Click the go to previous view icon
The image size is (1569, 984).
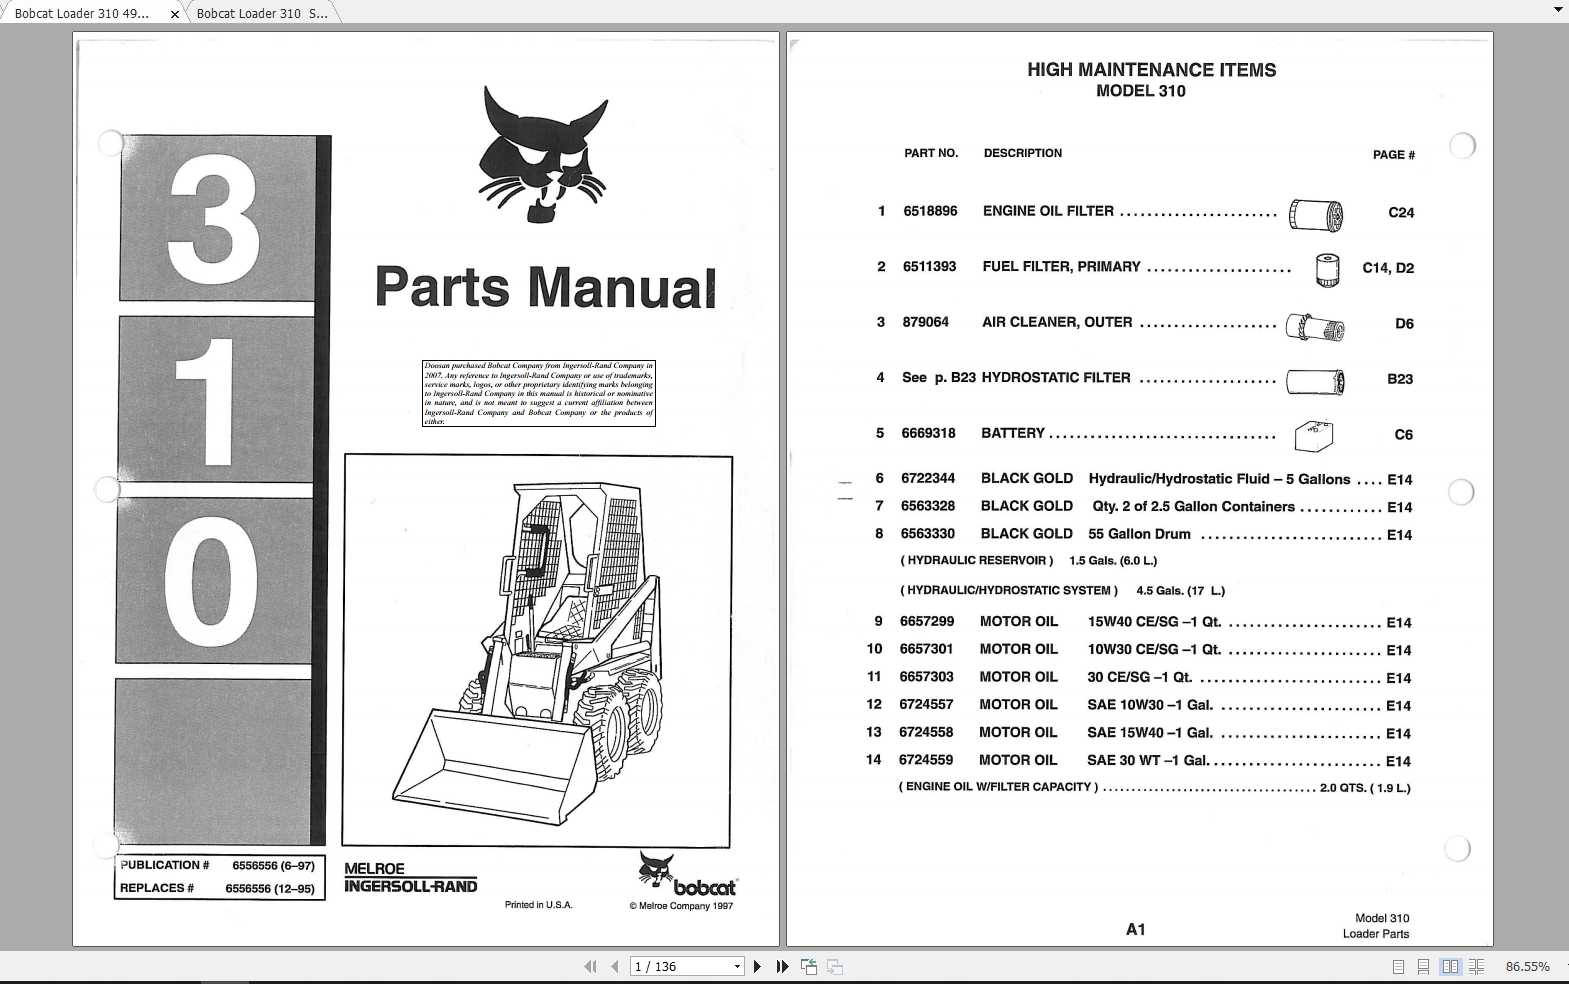click(x=809, y=966)
